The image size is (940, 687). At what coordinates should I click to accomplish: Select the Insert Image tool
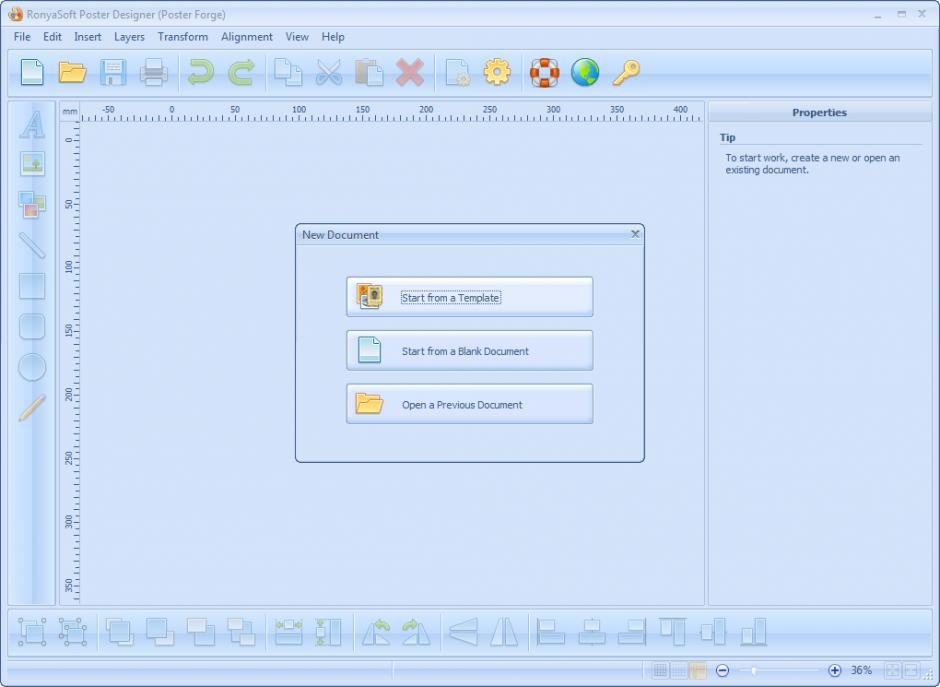pyautogui.click(x=32, y=164)
